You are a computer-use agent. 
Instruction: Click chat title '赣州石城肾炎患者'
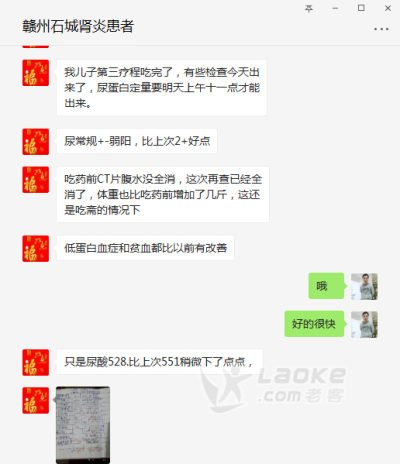(x=78, y=26)
